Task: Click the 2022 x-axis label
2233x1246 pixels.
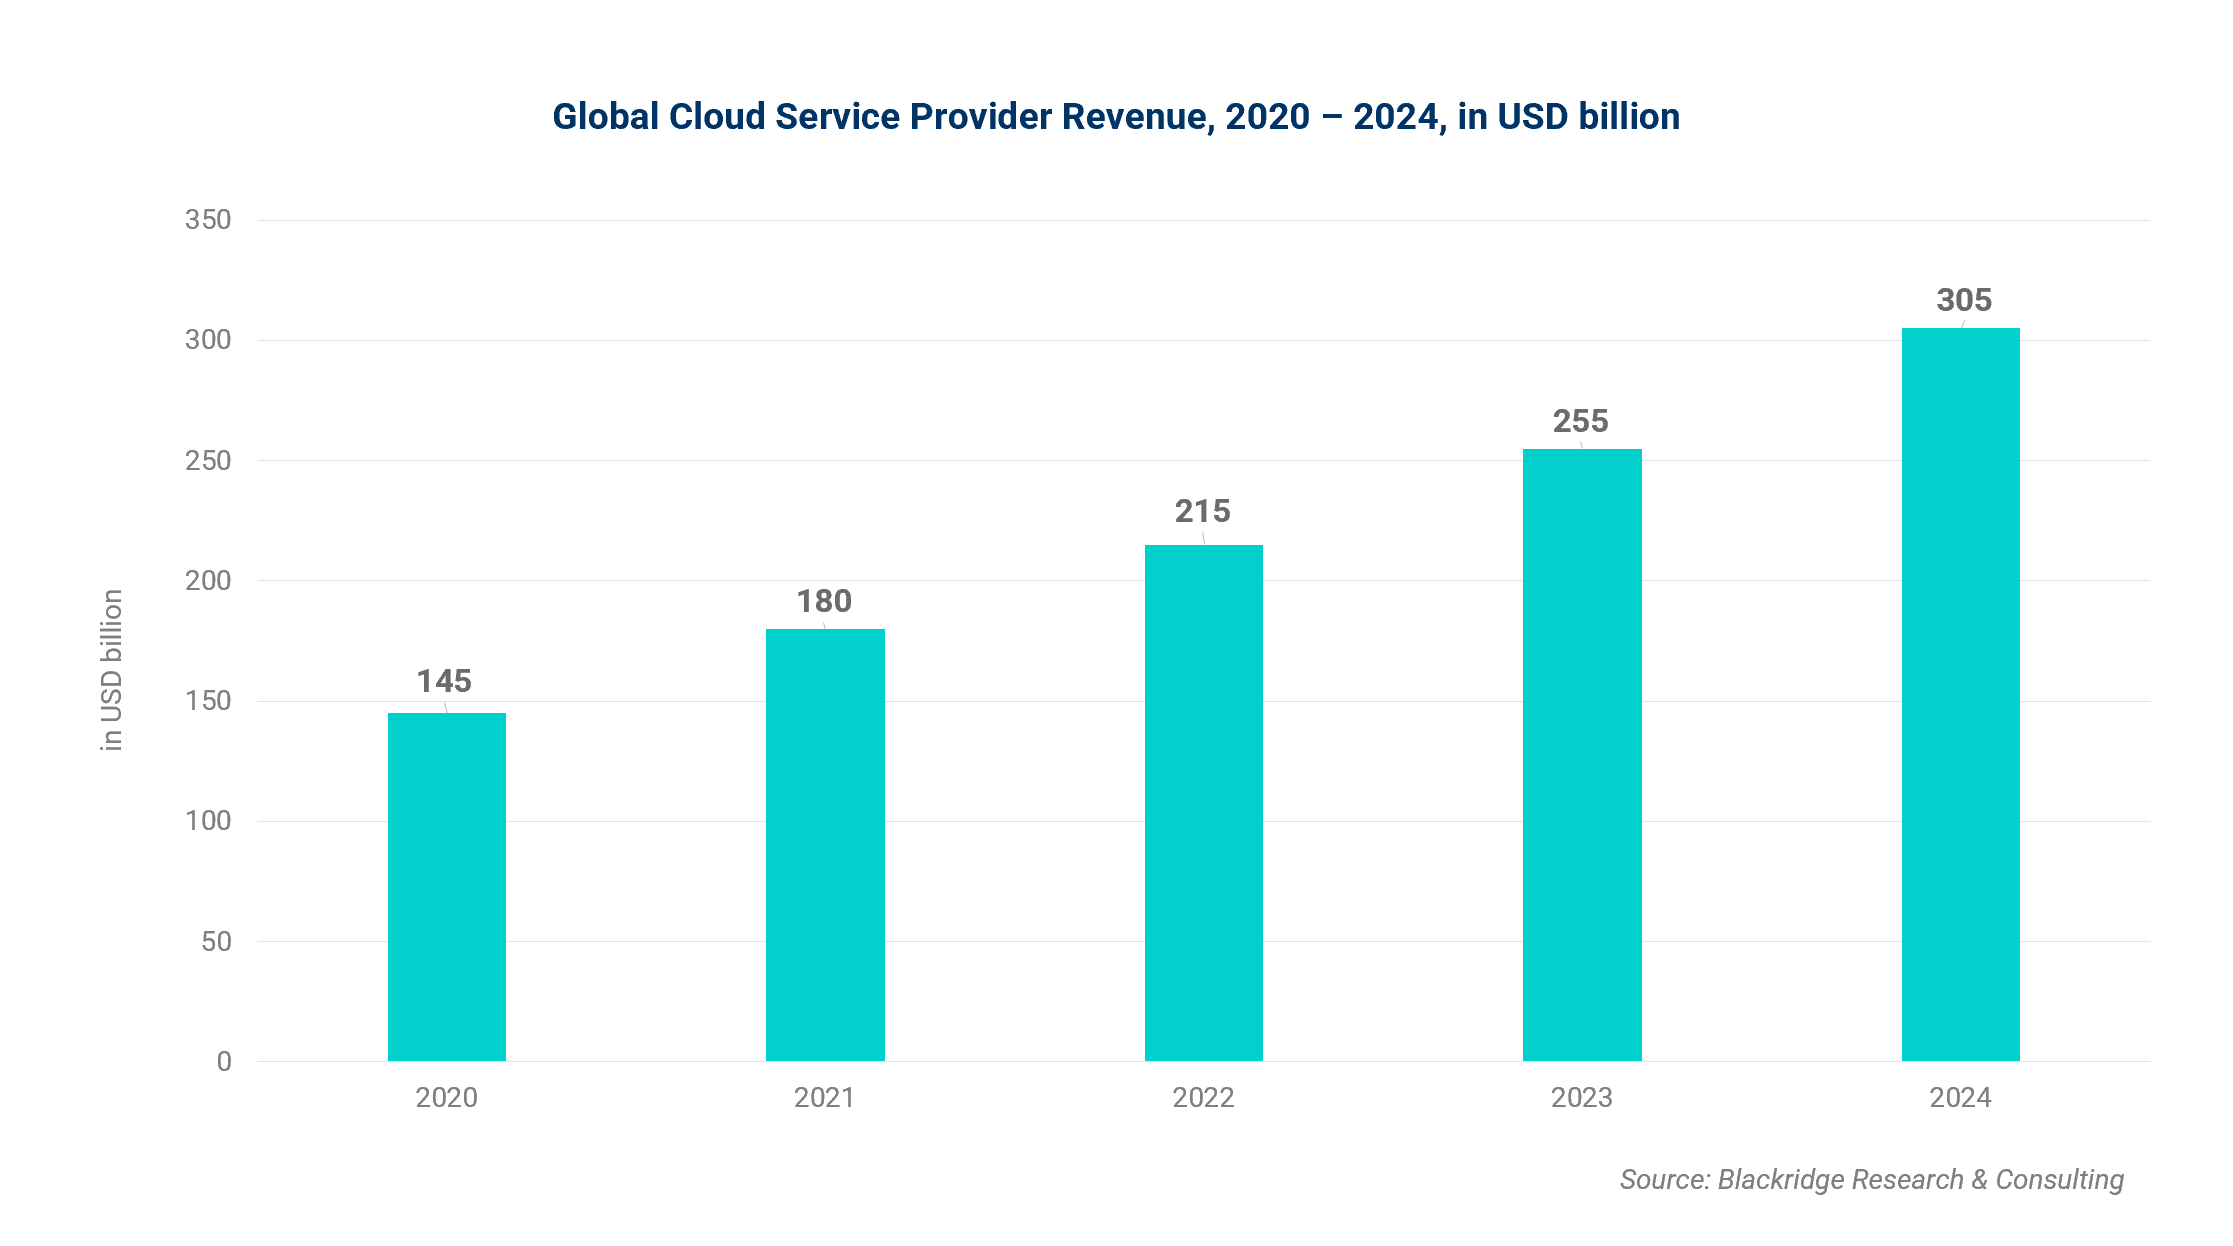Action: pos(1203,1098)
